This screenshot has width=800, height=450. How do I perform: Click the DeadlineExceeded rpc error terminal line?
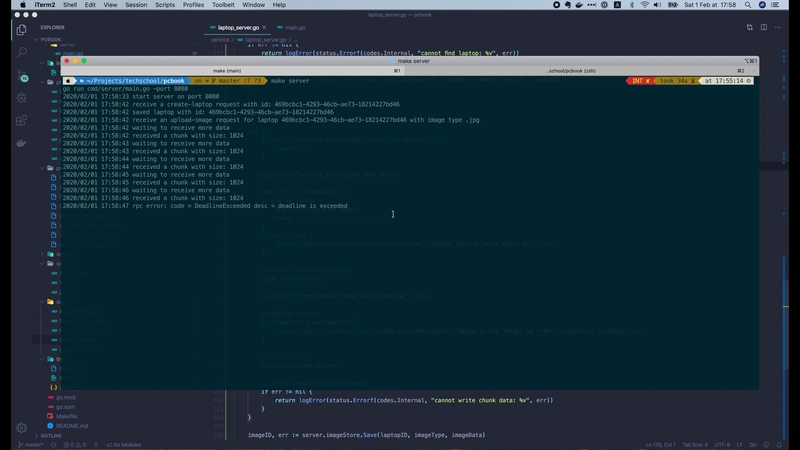205,206
